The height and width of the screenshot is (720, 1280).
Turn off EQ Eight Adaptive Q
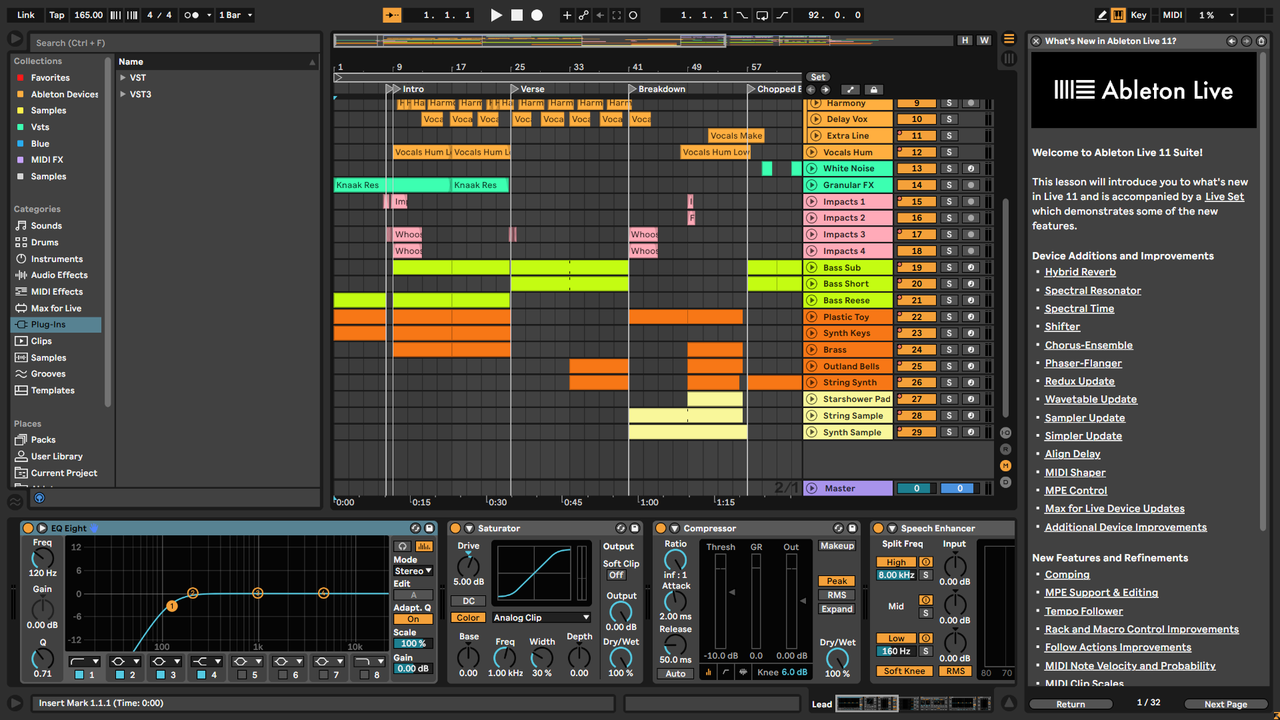(413, 619)
